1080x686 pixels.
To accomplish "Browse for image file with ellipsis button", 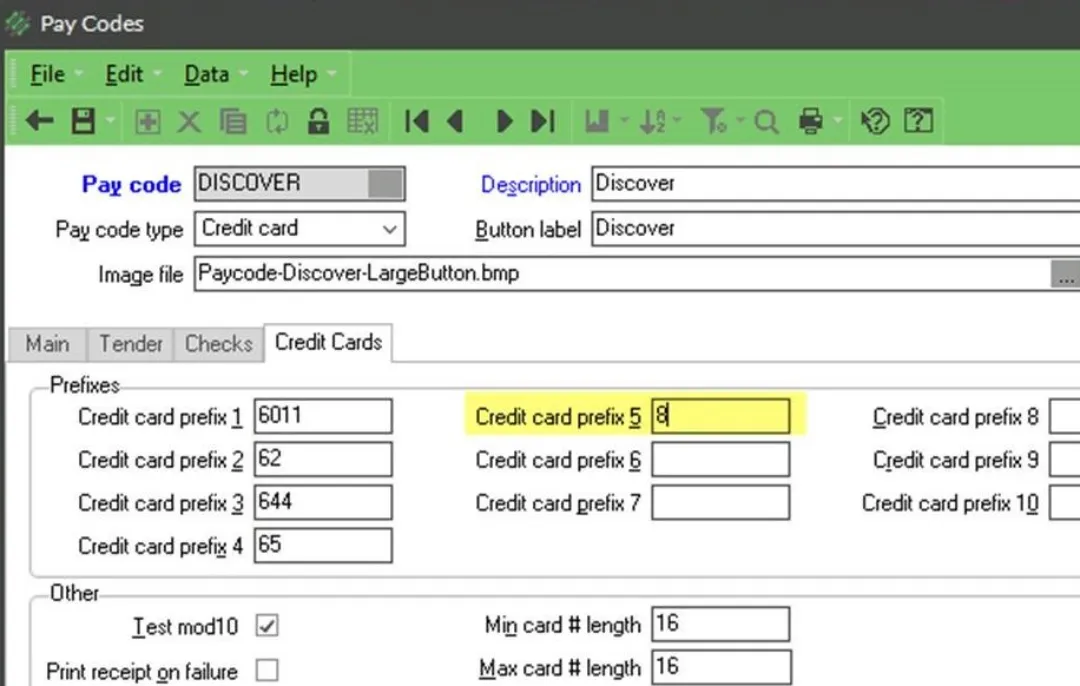I will click(x=1066, y=275).
